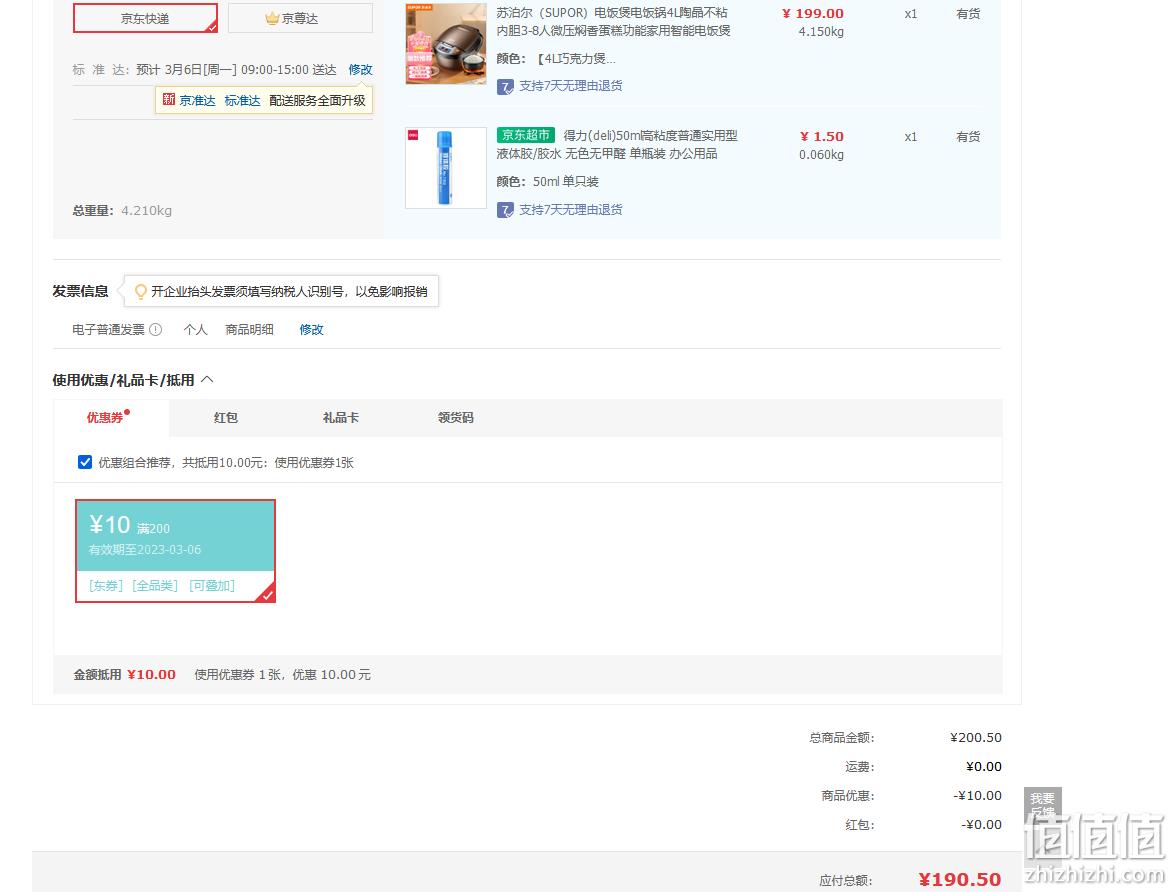
Task: Click 7-day return icon under rice cooker
Action: click(505, 87)
